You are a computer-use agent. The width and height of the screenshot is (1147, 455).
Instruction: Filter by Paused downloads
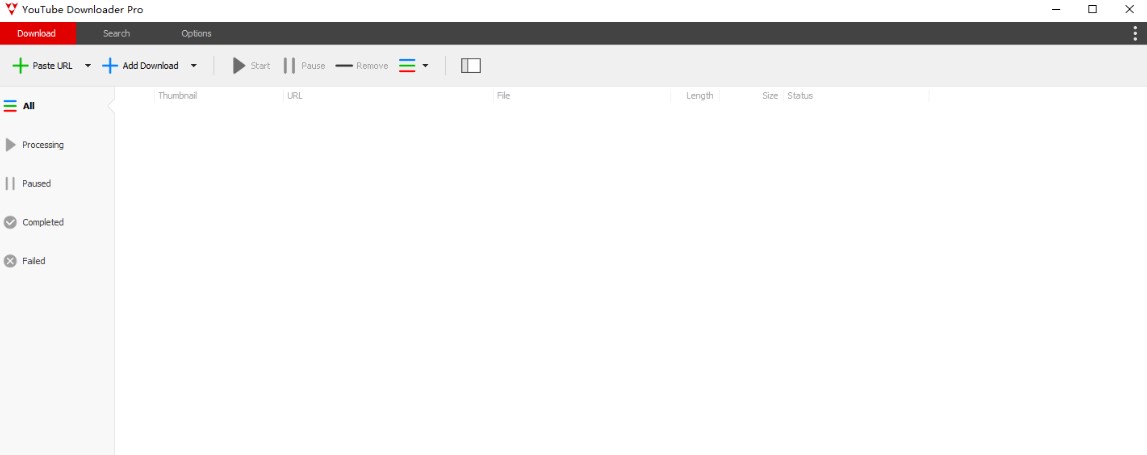36,184
